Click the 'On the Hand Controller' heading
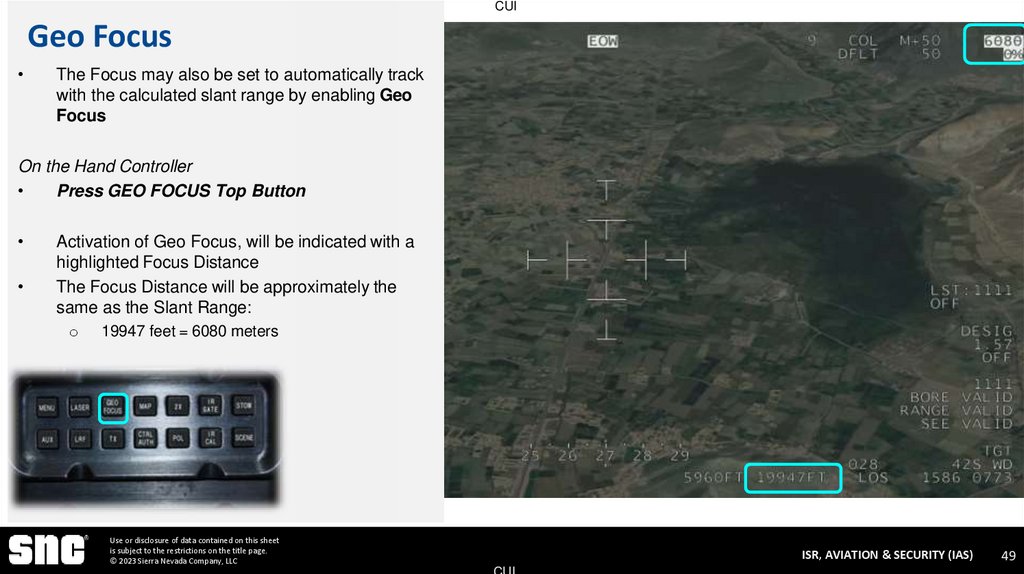 (105, 166)
